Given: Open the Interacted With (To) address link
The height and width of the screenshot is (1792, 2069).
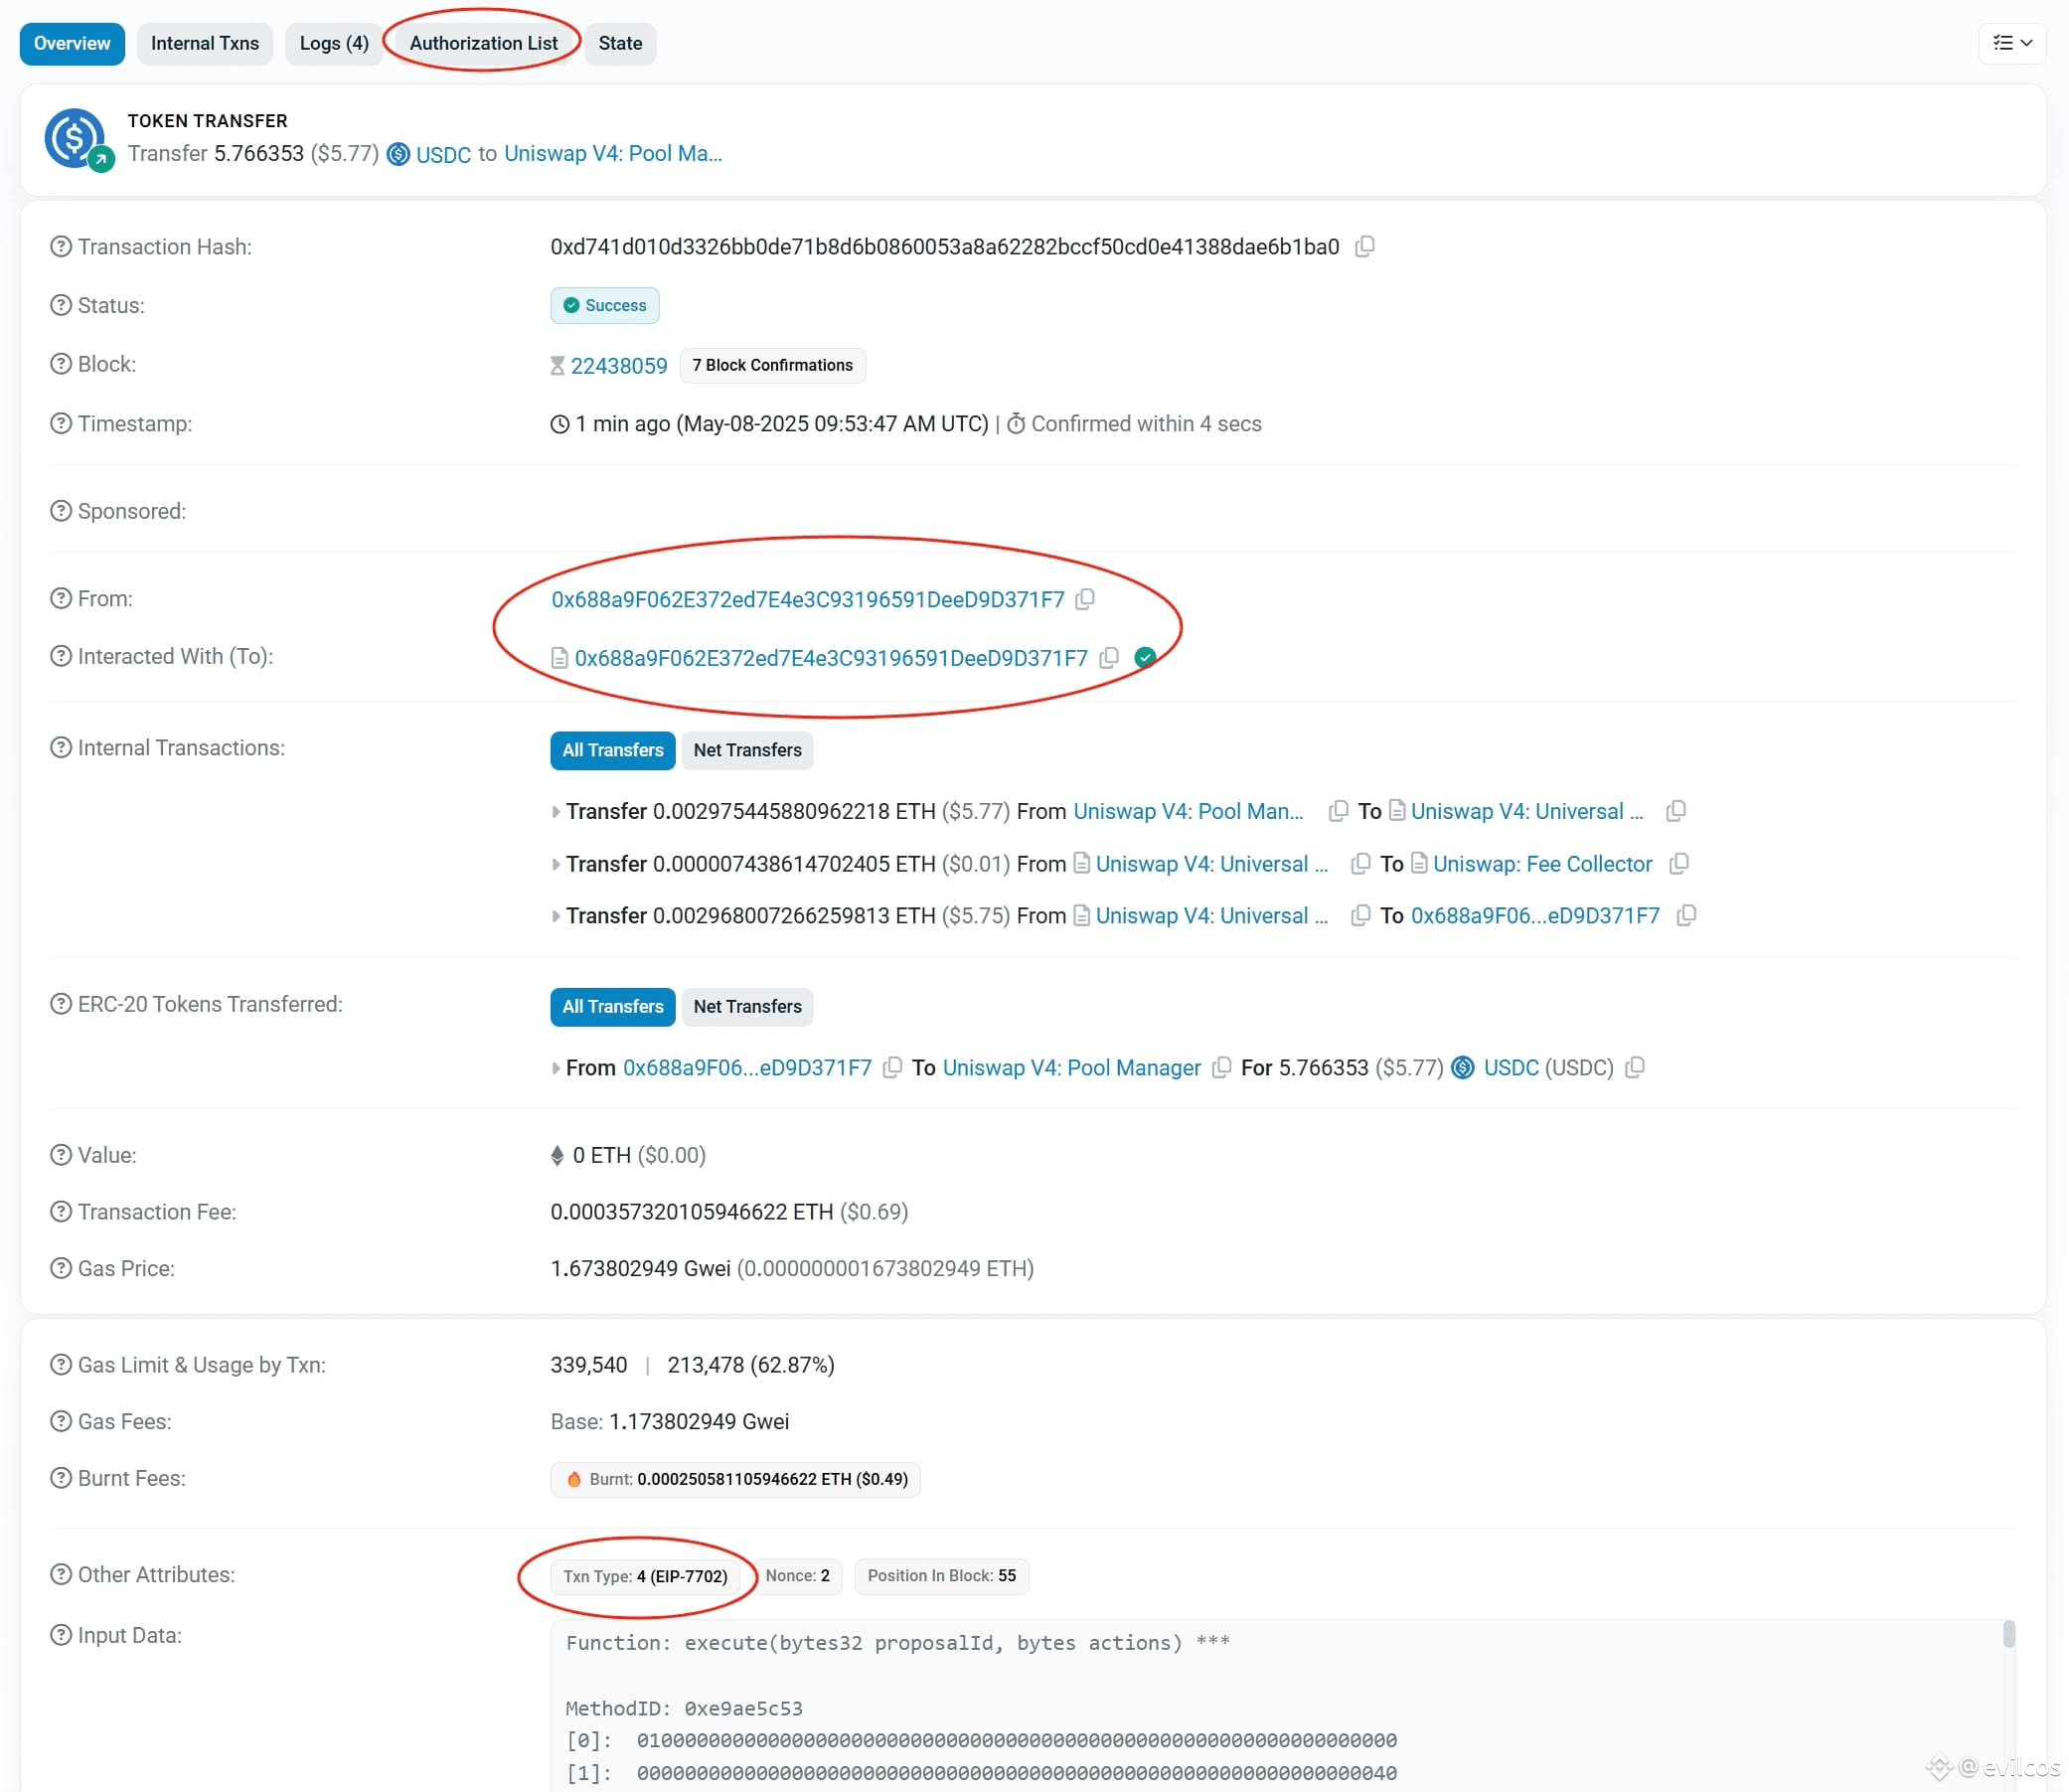Looking at the screenshot, I should pos(831,658).
